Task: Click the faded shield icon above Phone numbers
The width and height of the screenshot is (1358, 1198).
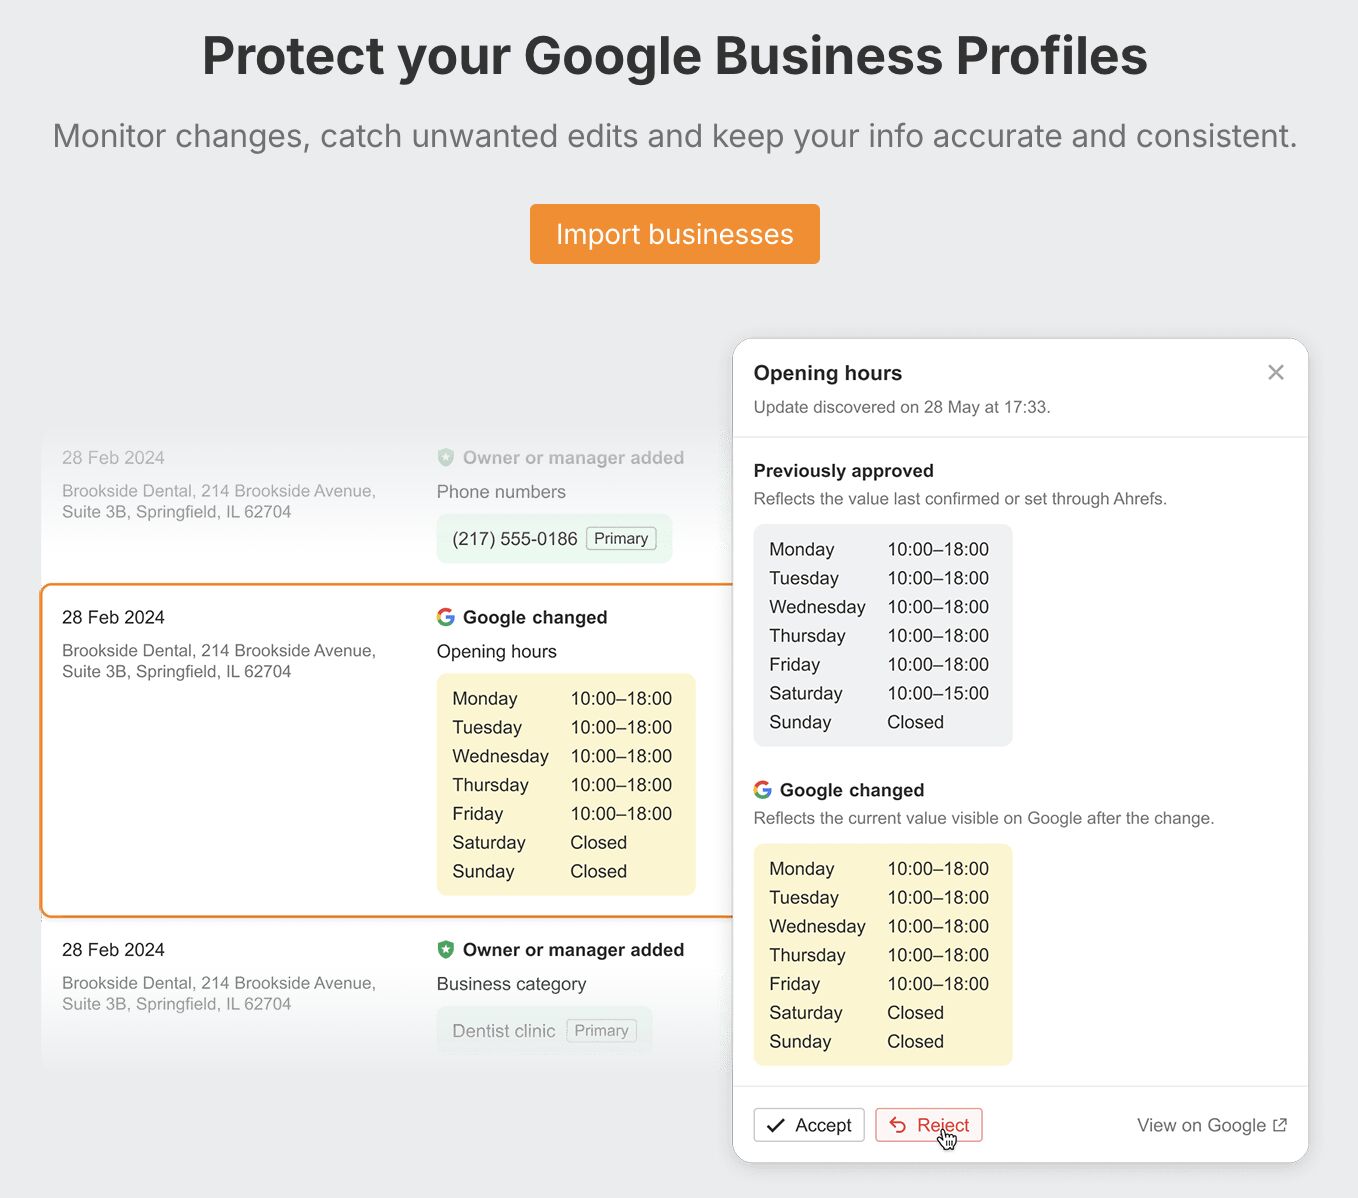Action: click(x=446, y=458)
